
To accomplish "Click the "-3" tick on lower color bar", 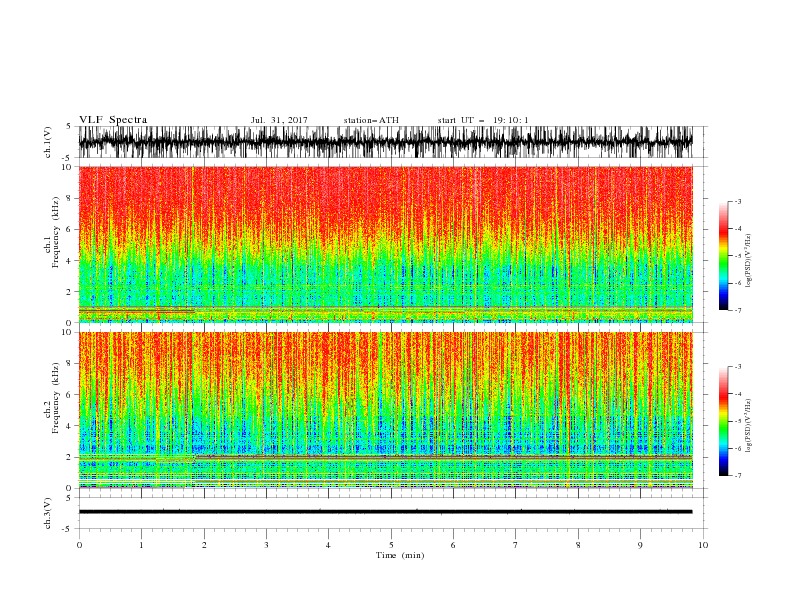I will click(738, 367).
